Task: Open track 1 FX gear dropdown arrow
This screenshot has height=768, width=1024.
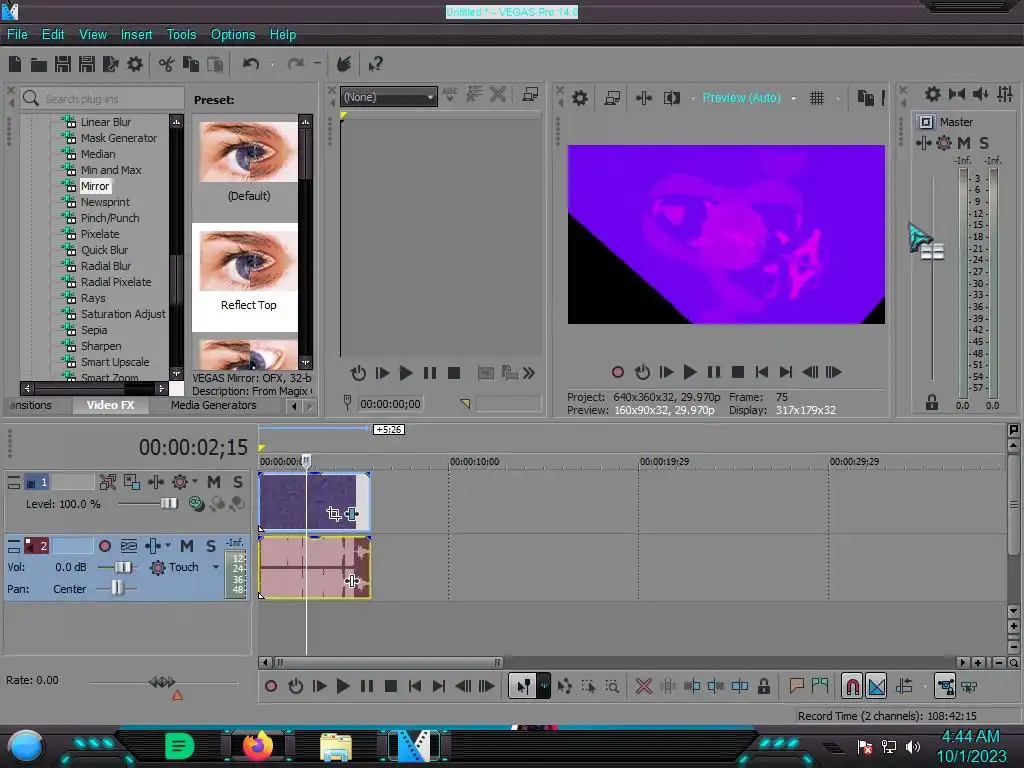Action: point(195,481)
